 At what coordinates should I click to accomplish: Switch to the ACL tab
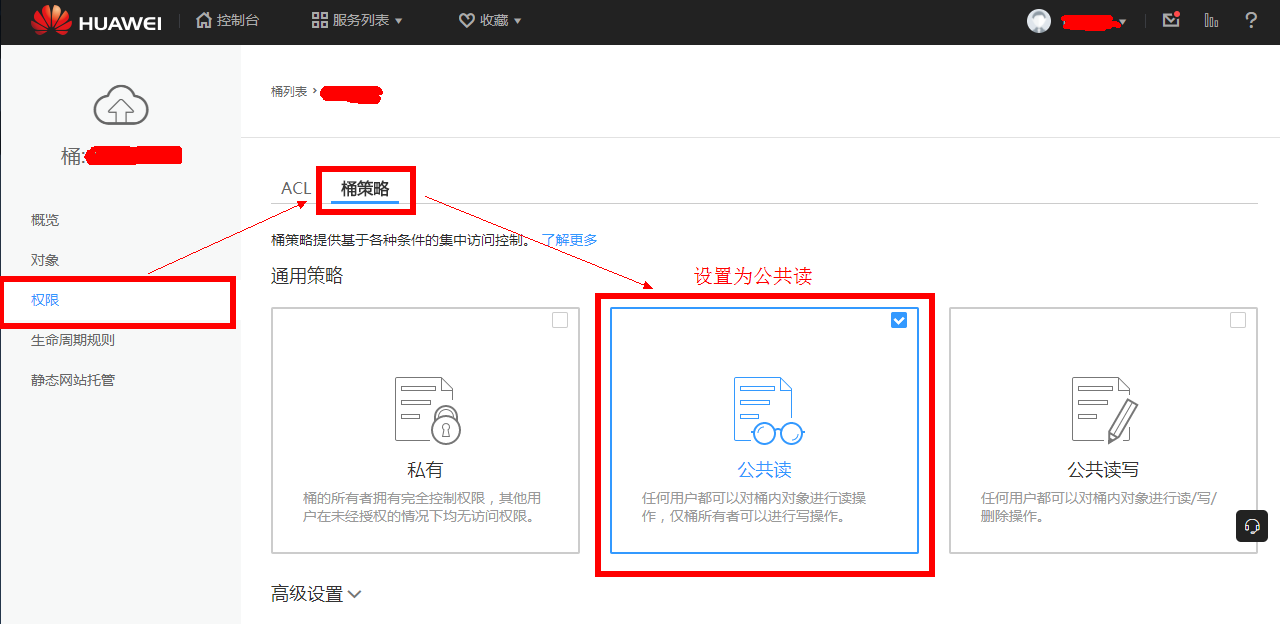point(296,188)
